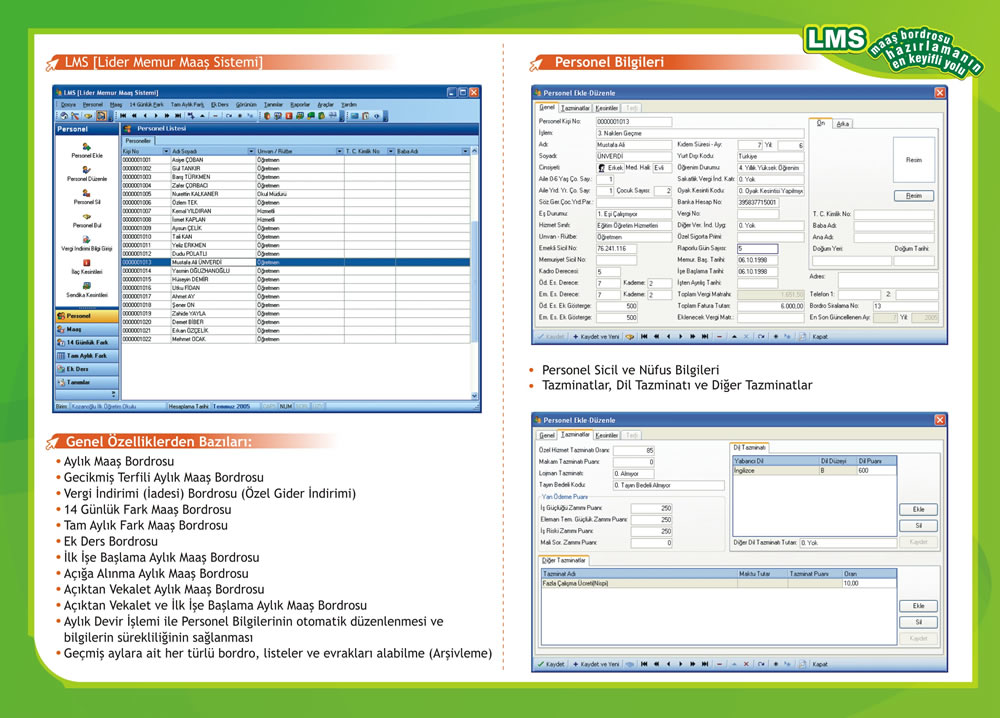The width and height of the screenshot is (1000, 718).
Task: Select 14 Günlük Fark in navigation bar
Action: click(87, 342)
